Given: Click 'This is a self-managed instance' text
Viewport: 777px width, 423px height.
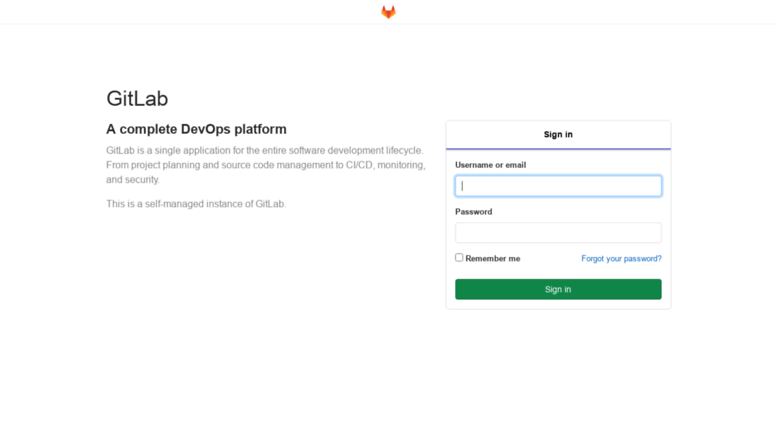Looking at the screenshot, I should tap(196, 204).
